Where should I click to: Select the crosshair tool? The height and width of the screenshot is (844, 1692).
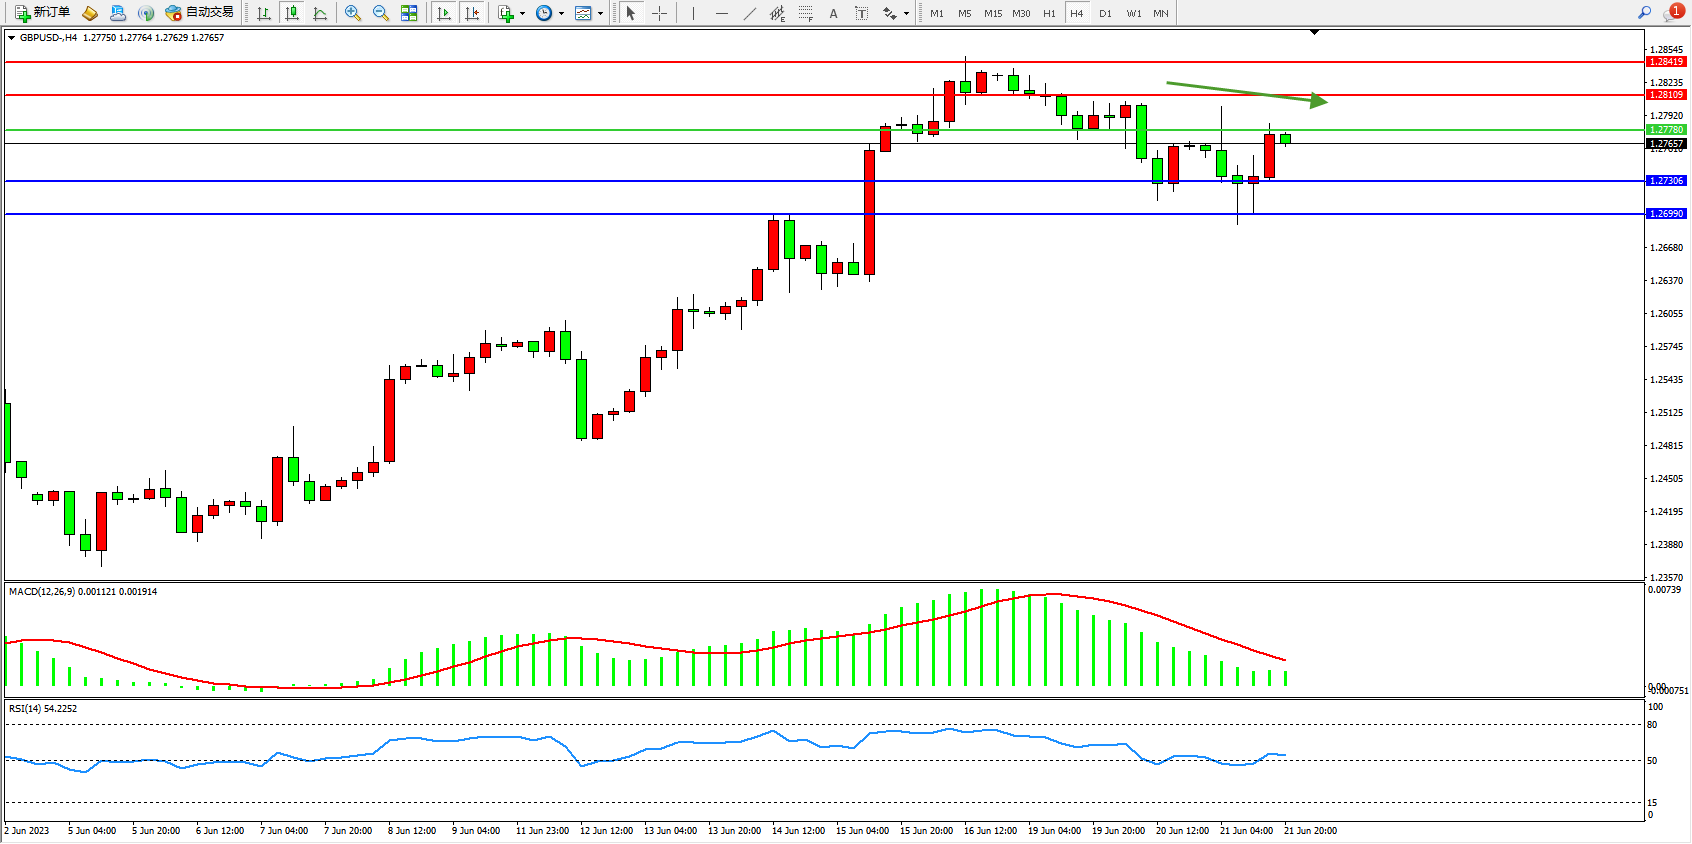click(x=660, y=13)
